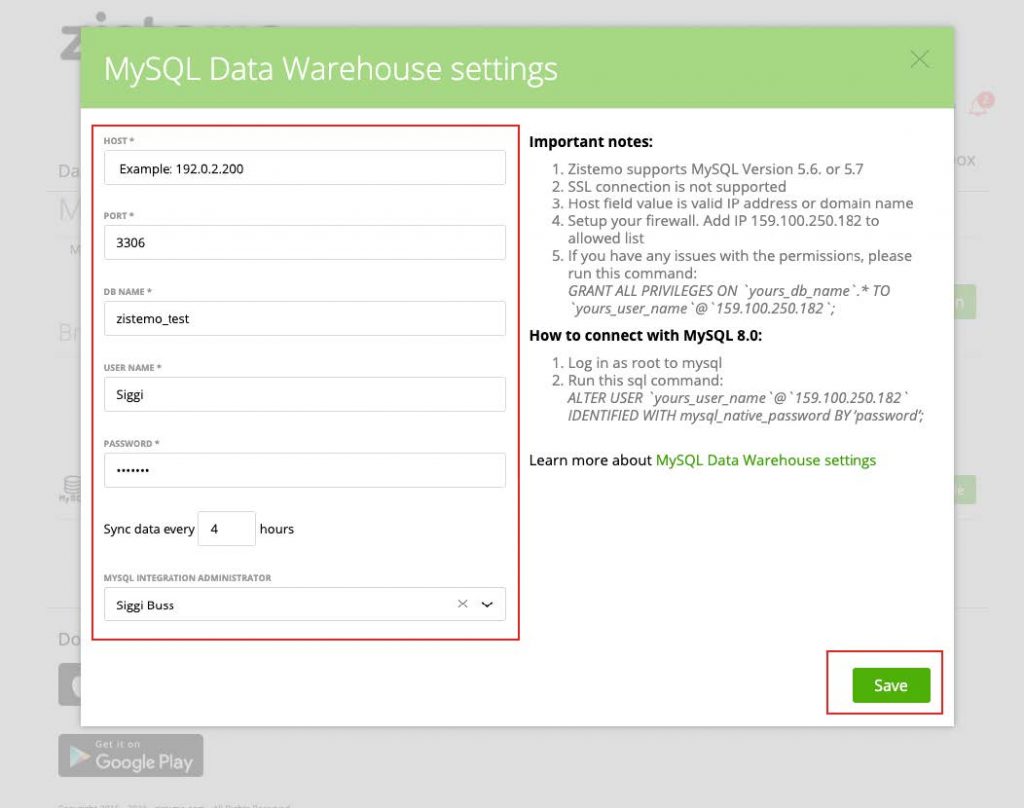Click the X to close the settings dialog

pyautogui.click(x=919, y=59)
